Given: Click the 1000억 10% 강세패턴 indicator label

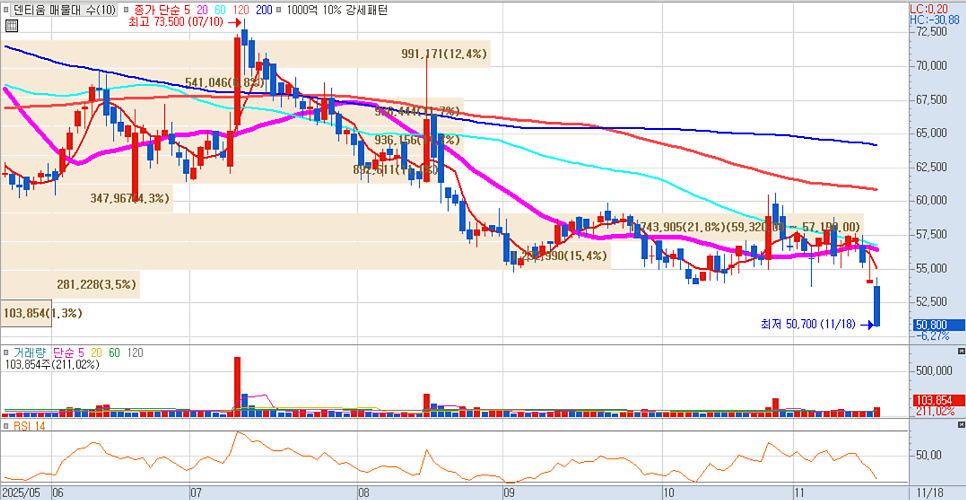Looking at the screenshot, I should point(336,10).
